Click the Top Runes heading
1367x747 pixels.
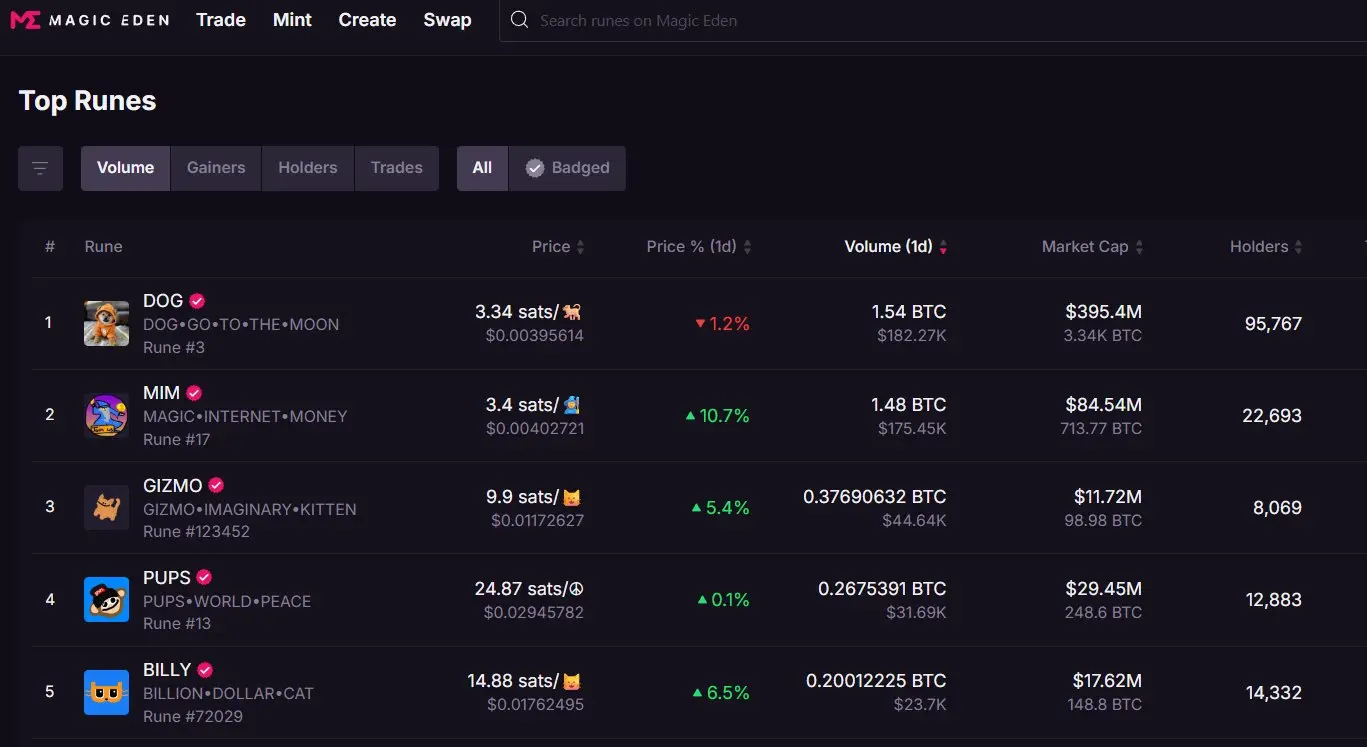tap(87, 101)
